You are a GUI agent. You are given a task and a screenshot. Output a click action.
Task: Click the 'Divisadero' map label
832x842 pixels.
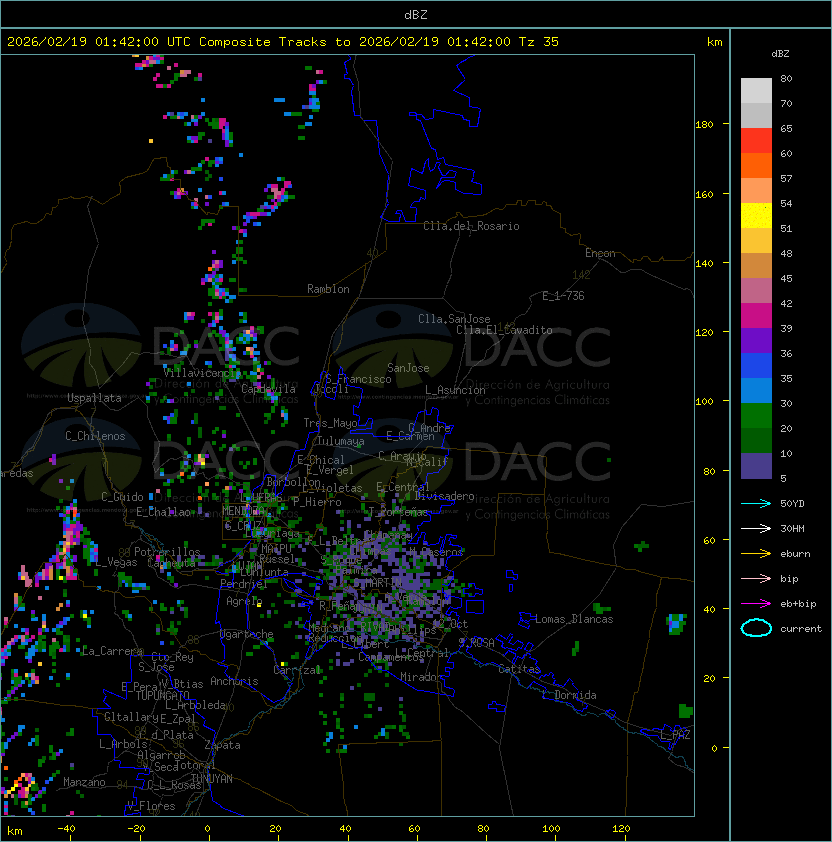444,496
